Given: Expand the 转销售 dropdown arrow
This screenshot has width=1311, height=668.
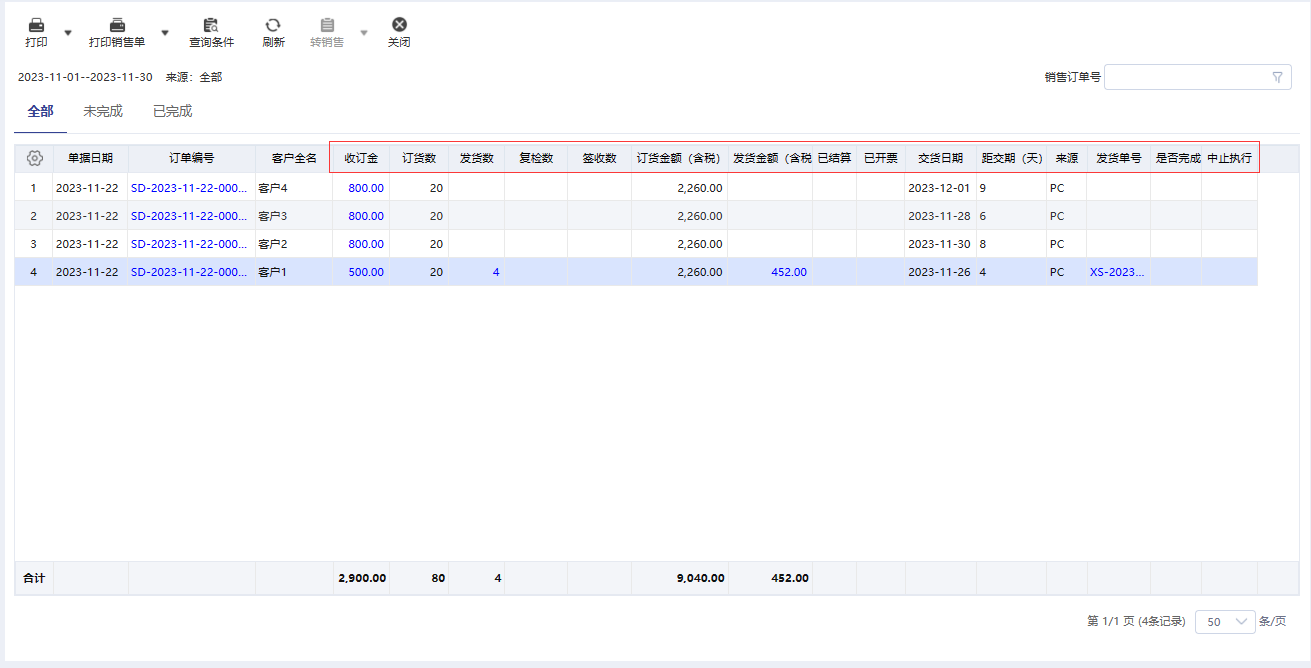Looking at the screenshot, I should pyautogui.click(x=364, y=33).
